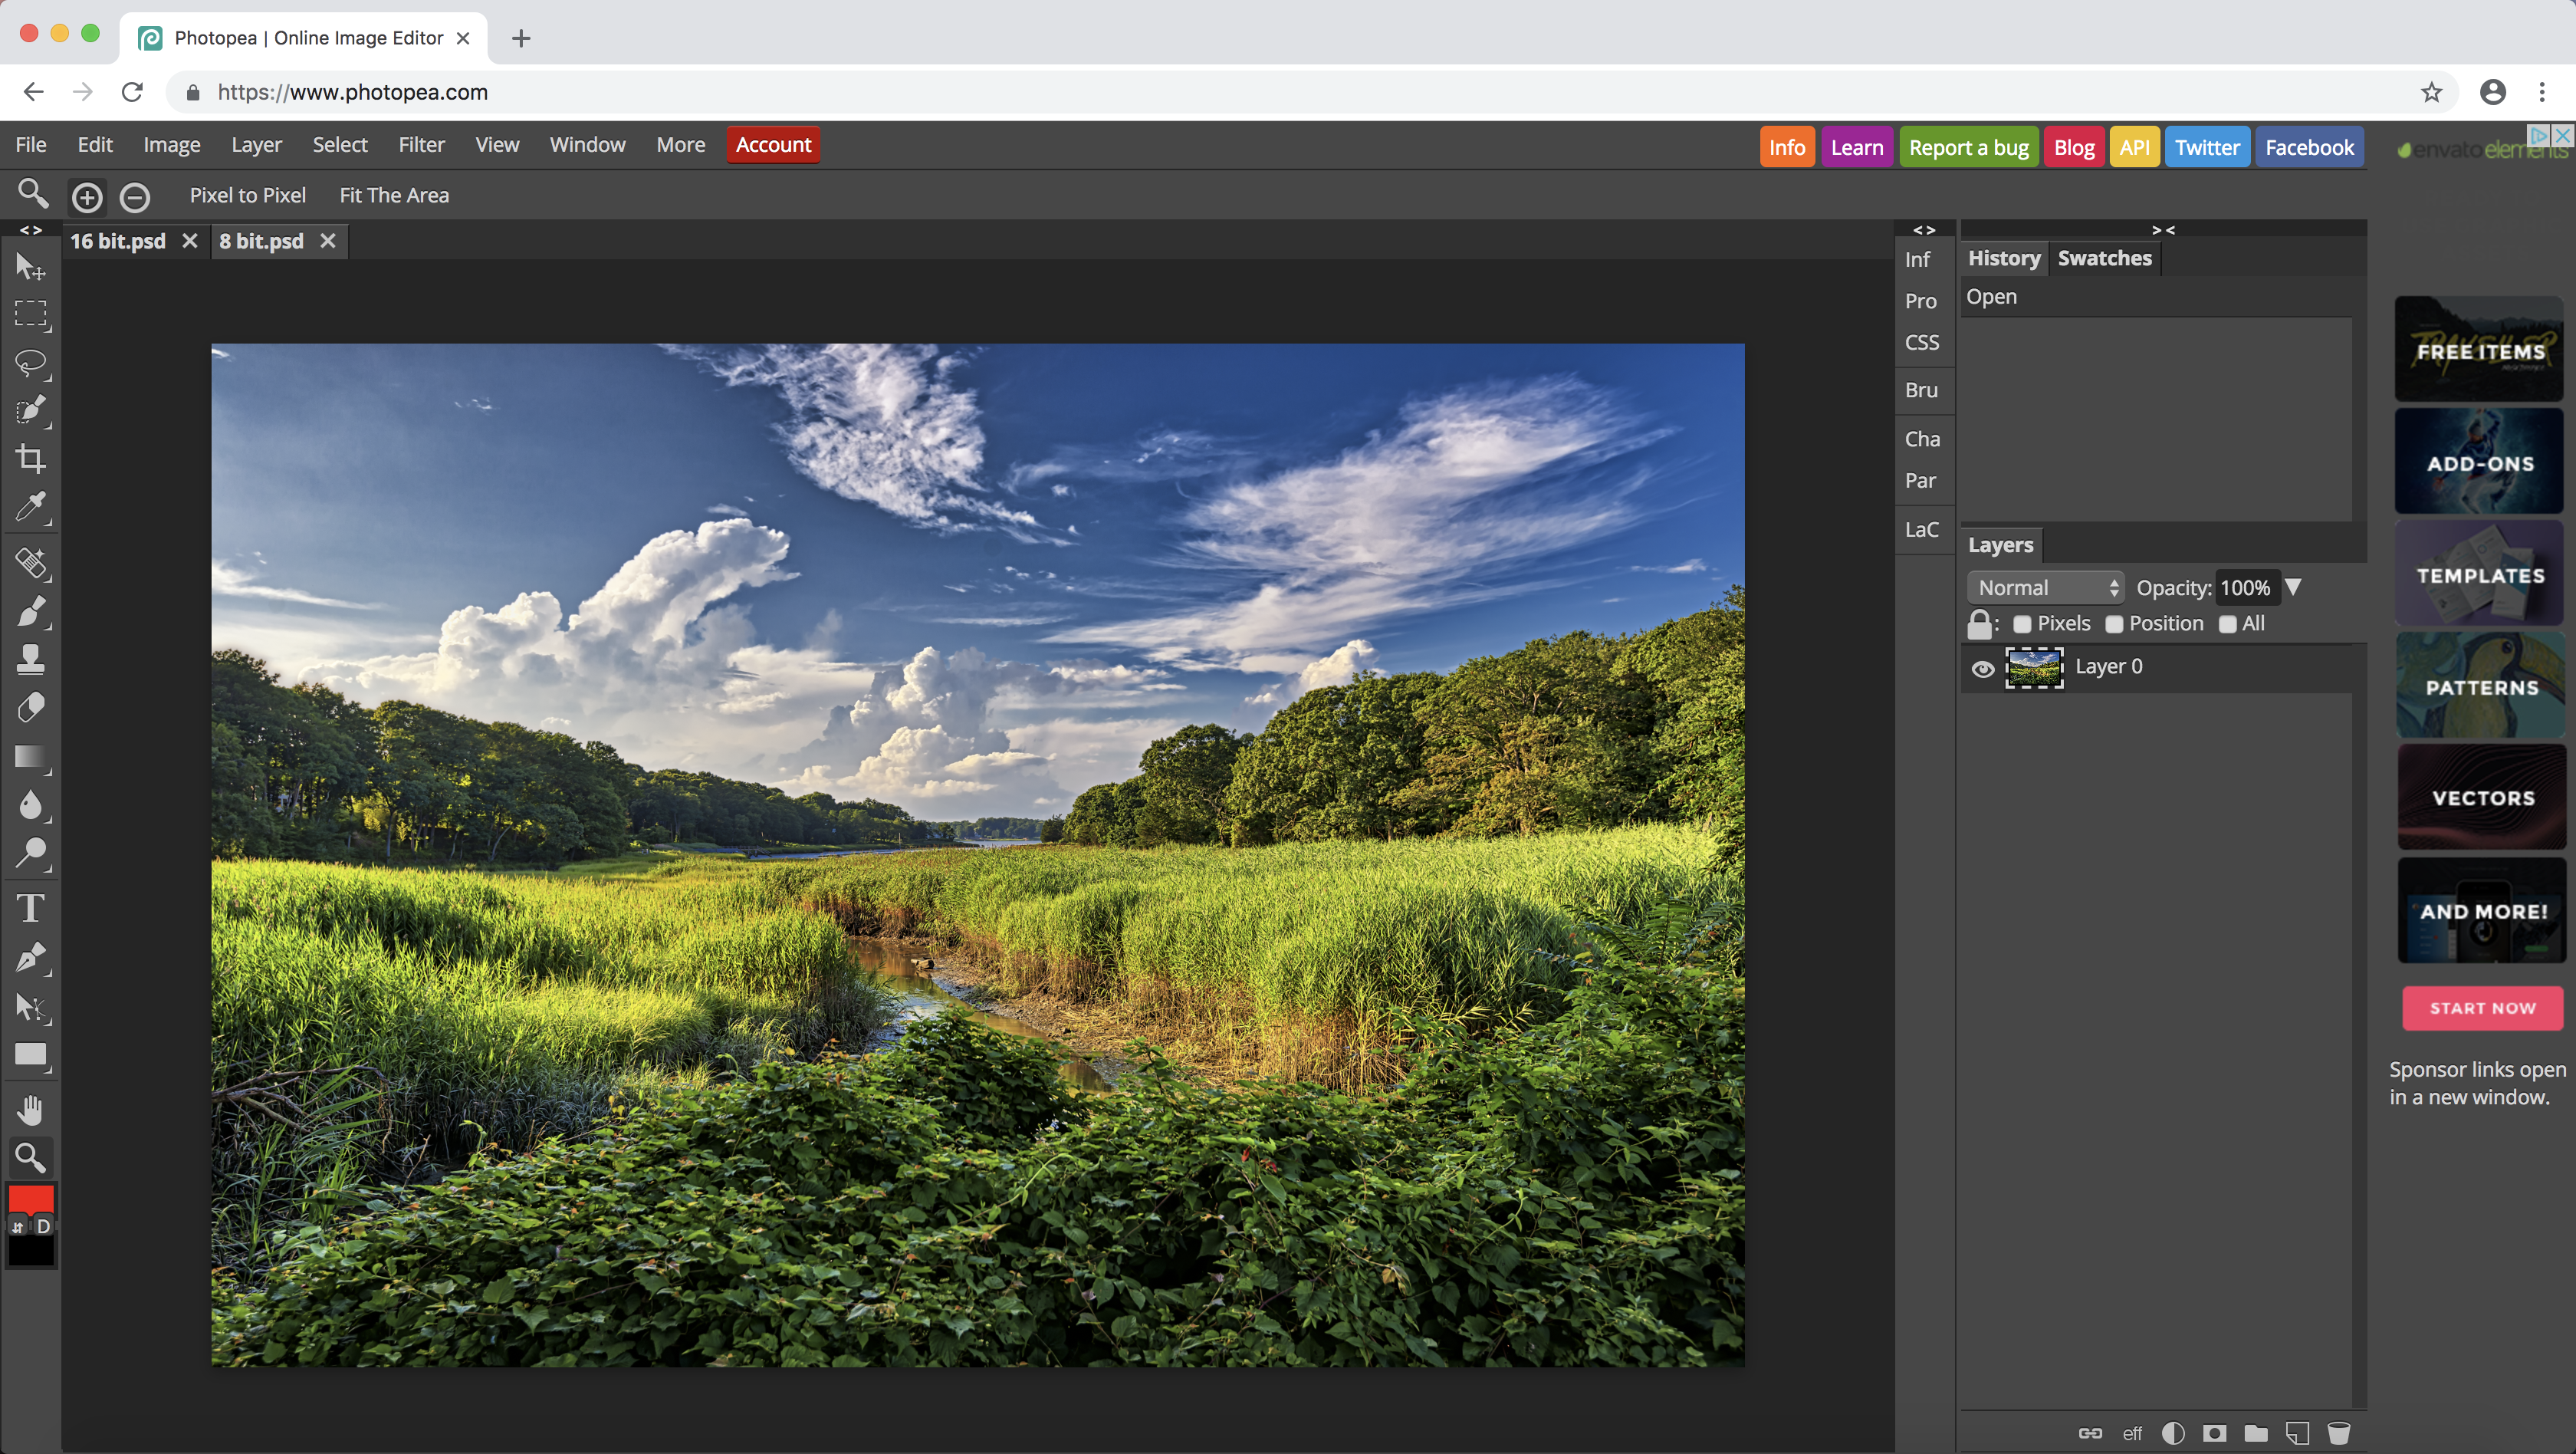Select the Clone Stamp tool
The width and height of the screenshot is (2576, 1454).
point(31,659)
